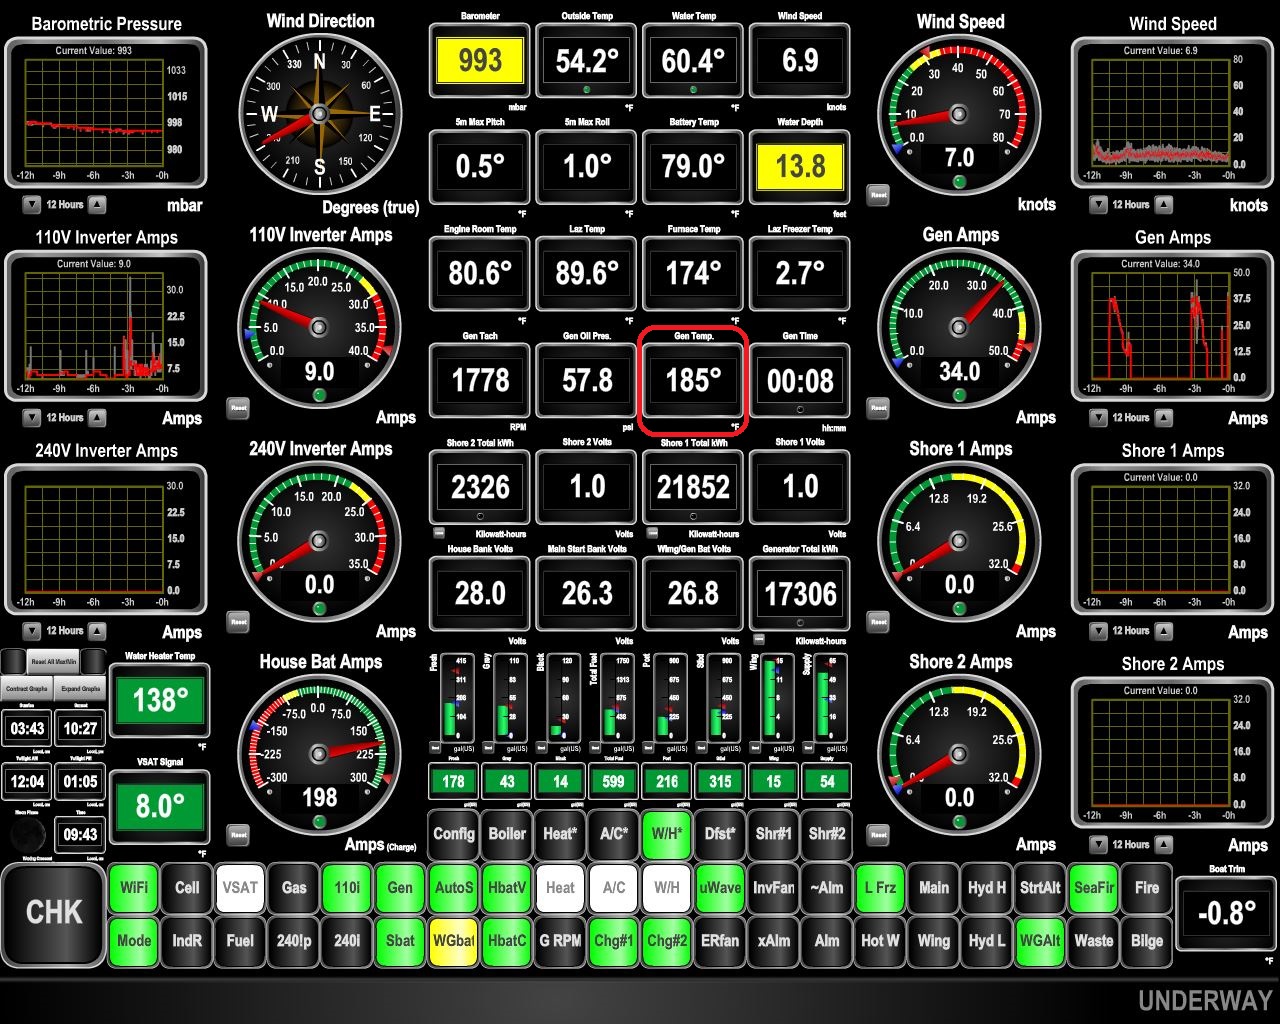
Task: Click the Moon Phase icon
Action: pyautogui.click(x=26, y=834)
